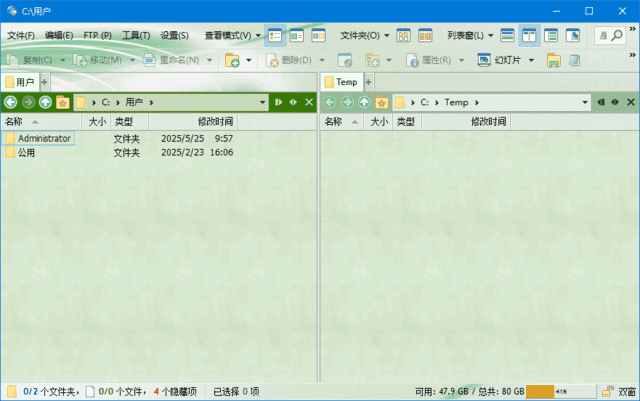Expand the new folder dropdown arrow
The height and width of the screenshot is (401, 640).
249,60
